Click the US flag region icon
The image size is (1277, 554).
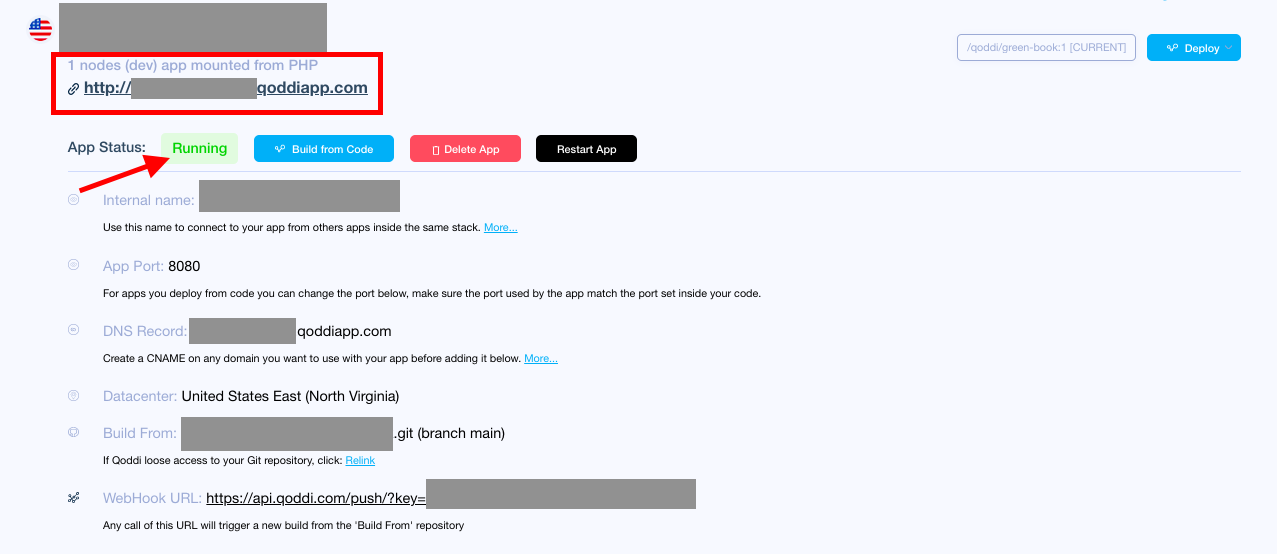pyautogui.click(x=40, y=29)
